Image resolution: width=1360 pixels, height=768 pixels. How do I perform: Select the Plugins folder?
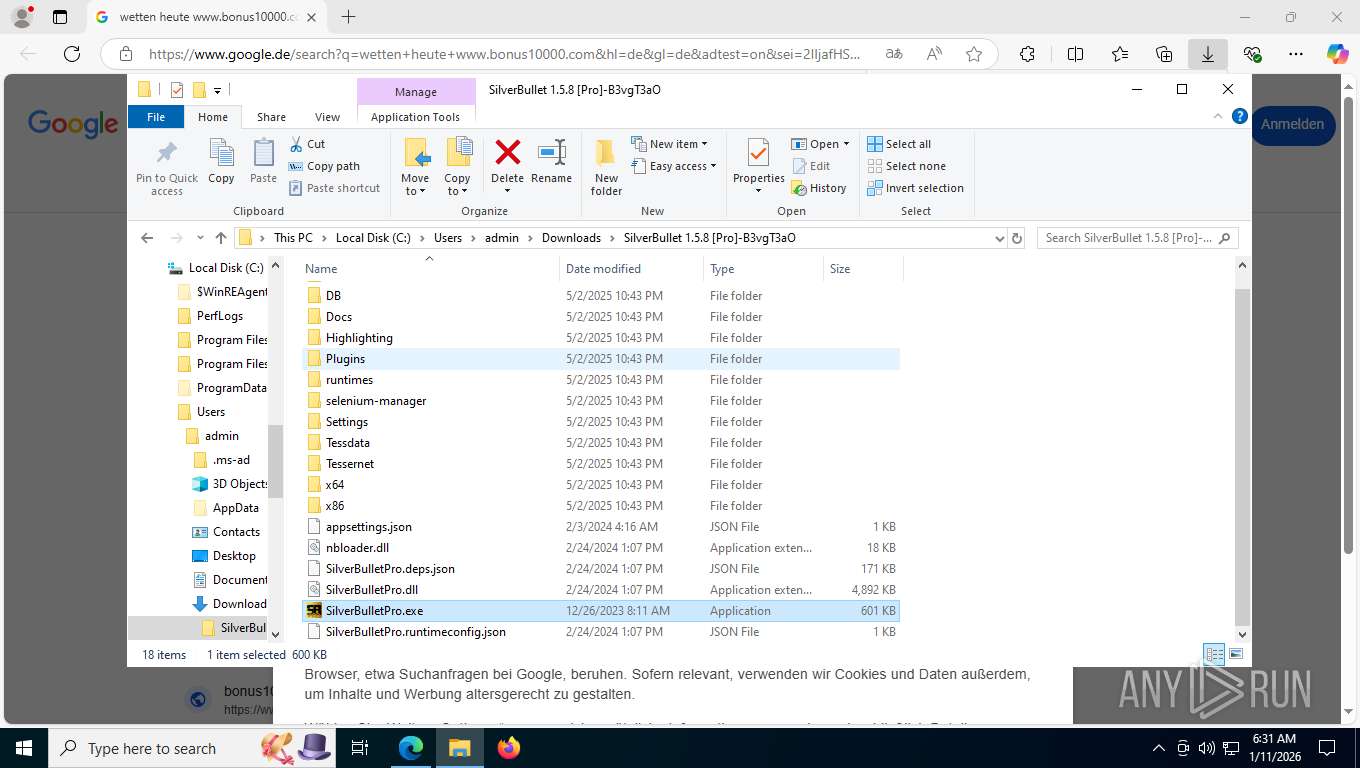pos(600,359)
